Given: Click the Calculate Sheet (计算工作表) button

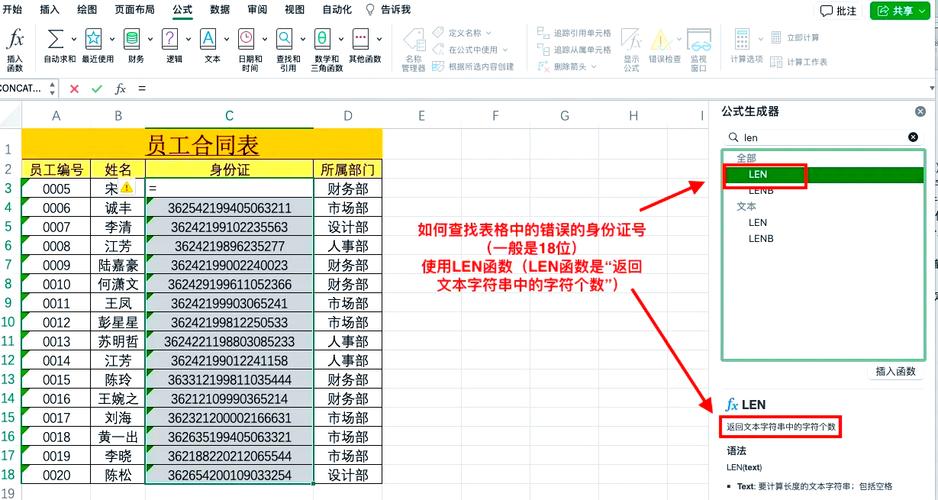Looking at the screenshot, I should 799,62.
